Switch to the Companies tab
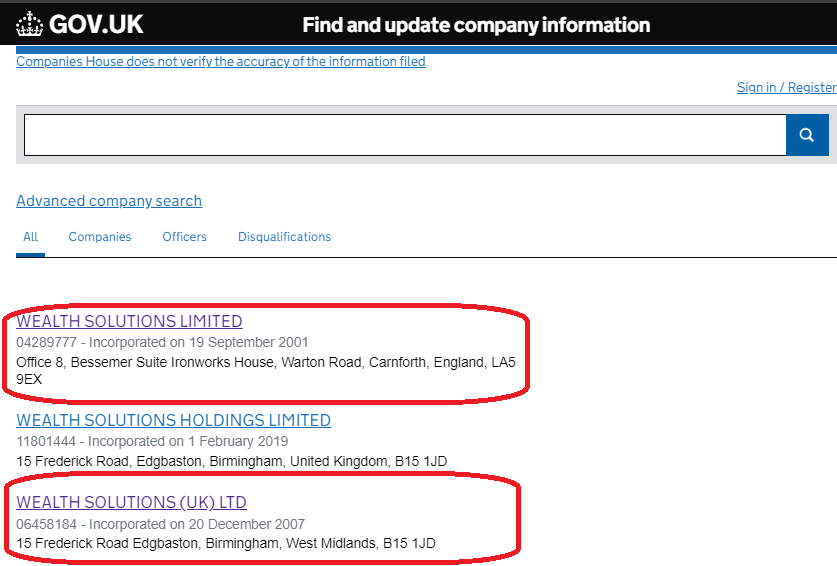Screen dimensions: 837x566 click(x=100, y=237)
